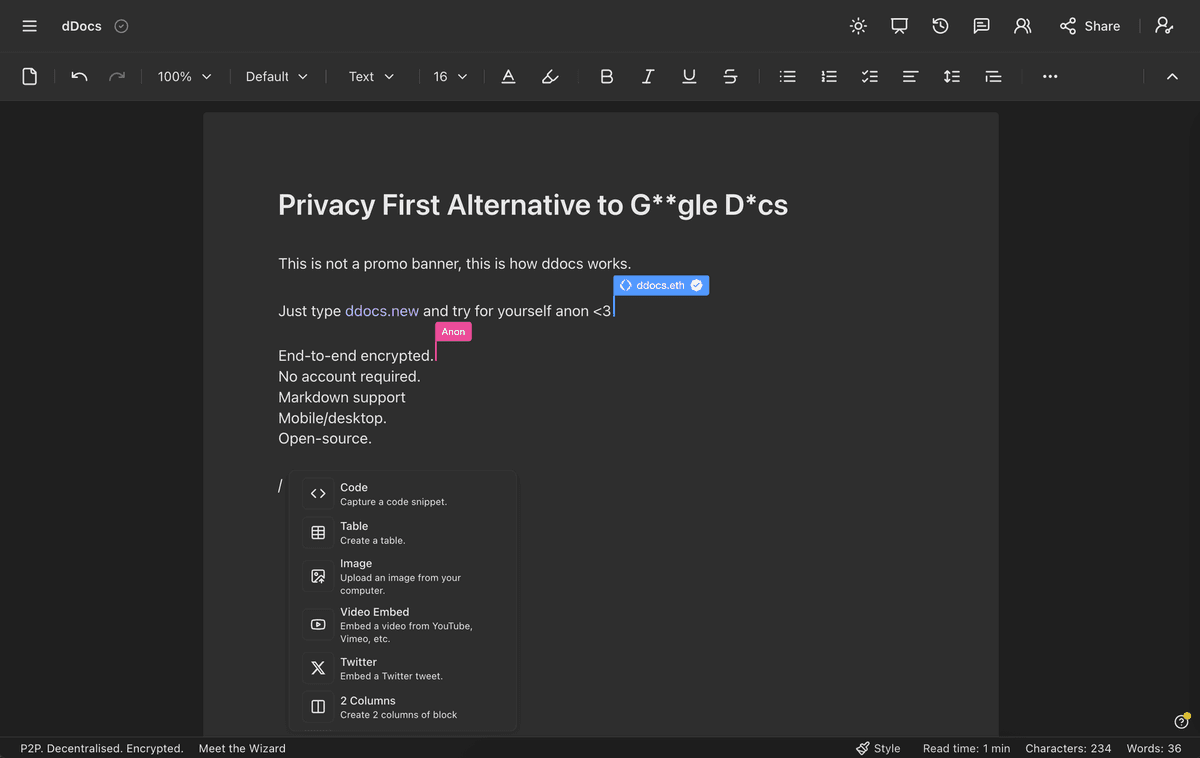Click the Characters: 234 counter
1200x758 pixels.
(1068, 748)
